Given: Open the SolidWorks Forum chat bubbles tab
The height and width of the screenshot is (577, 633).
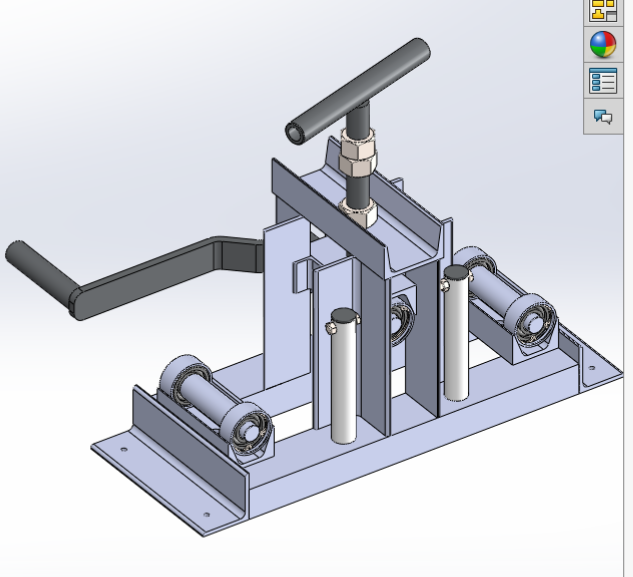Looking at the screenshot, I should [x=603, y=117].
